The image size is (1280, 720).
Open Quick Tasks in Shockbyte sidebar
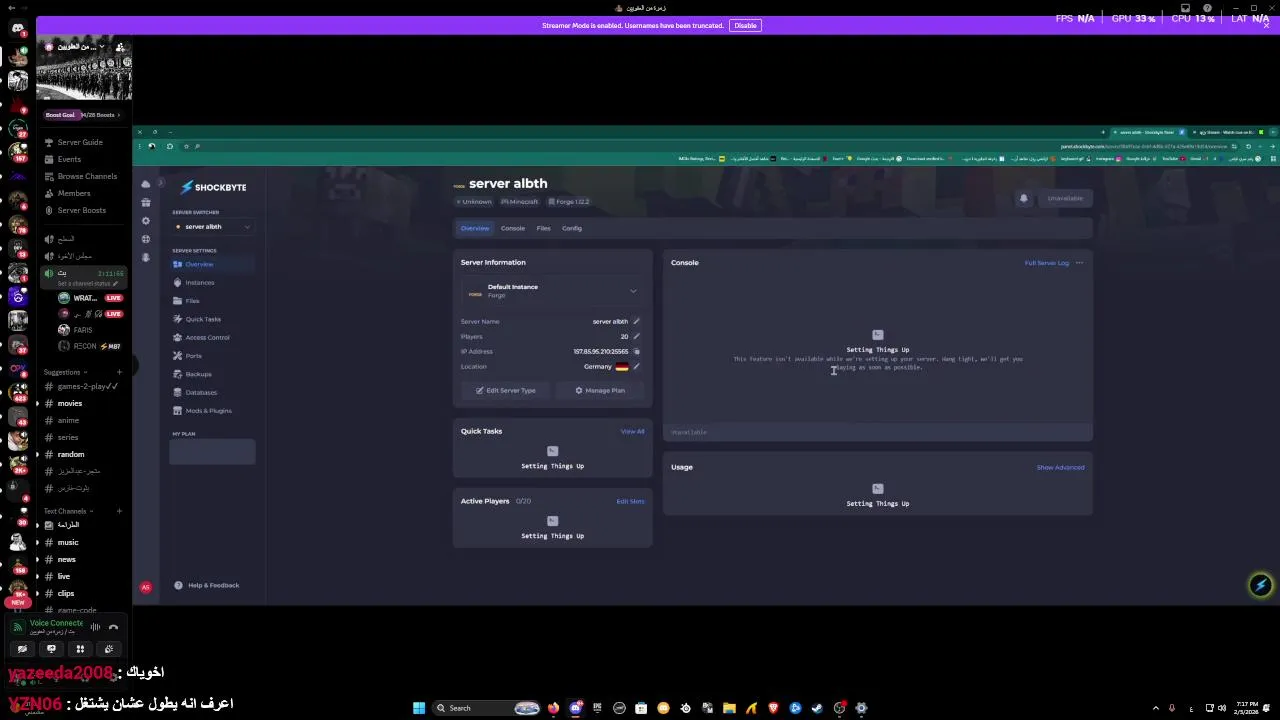[x=212, y=319]
